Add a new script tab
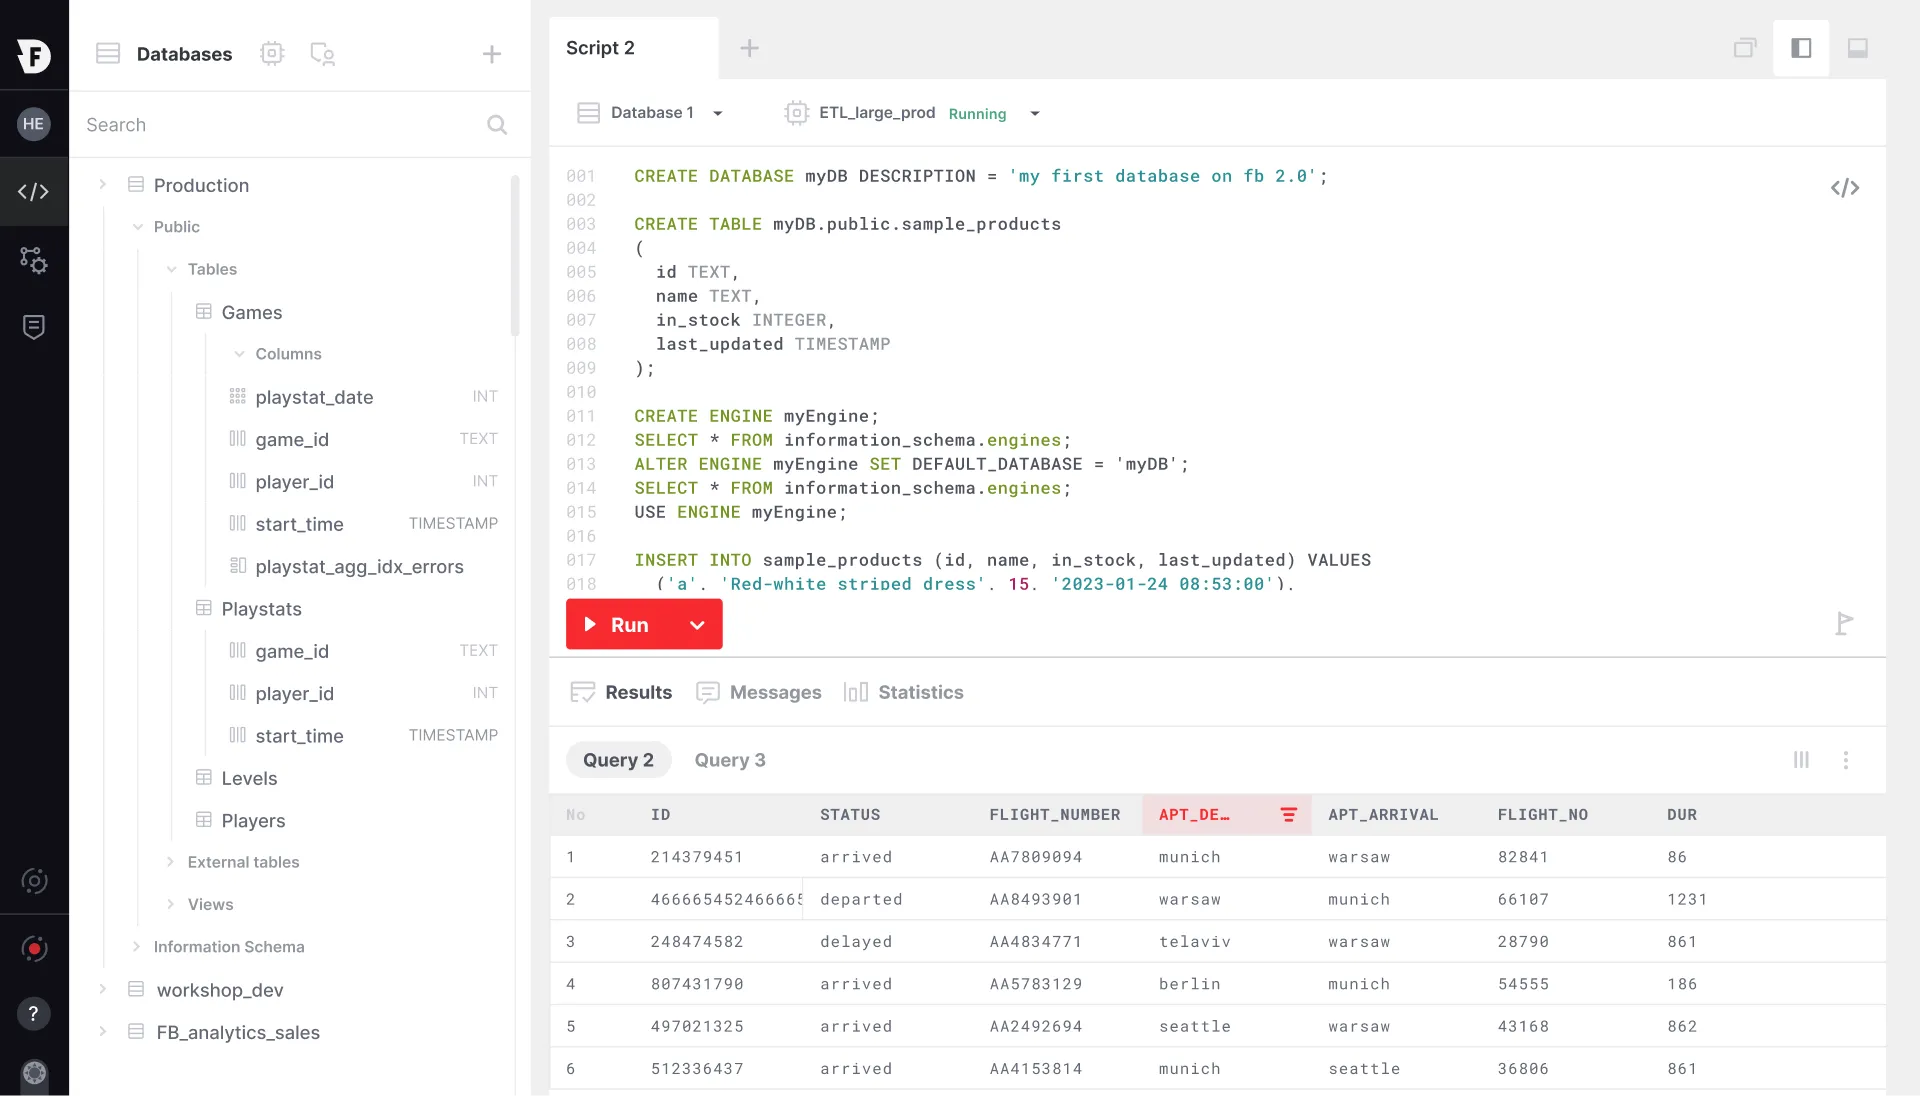 pyautogui.click(x=748, y=48)
